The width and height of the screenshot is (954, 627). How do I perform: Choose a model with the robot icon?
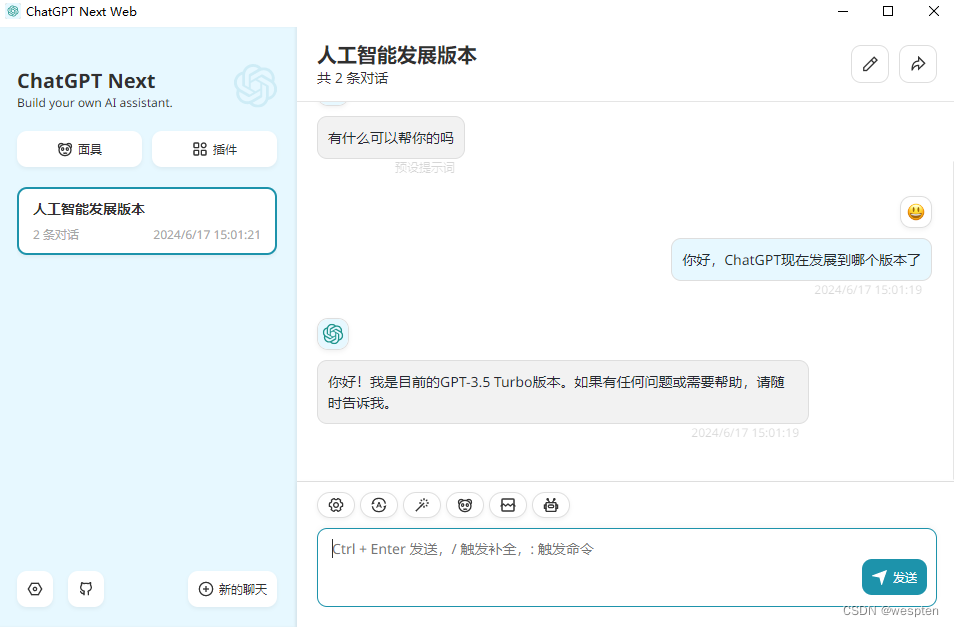point(551,505)
